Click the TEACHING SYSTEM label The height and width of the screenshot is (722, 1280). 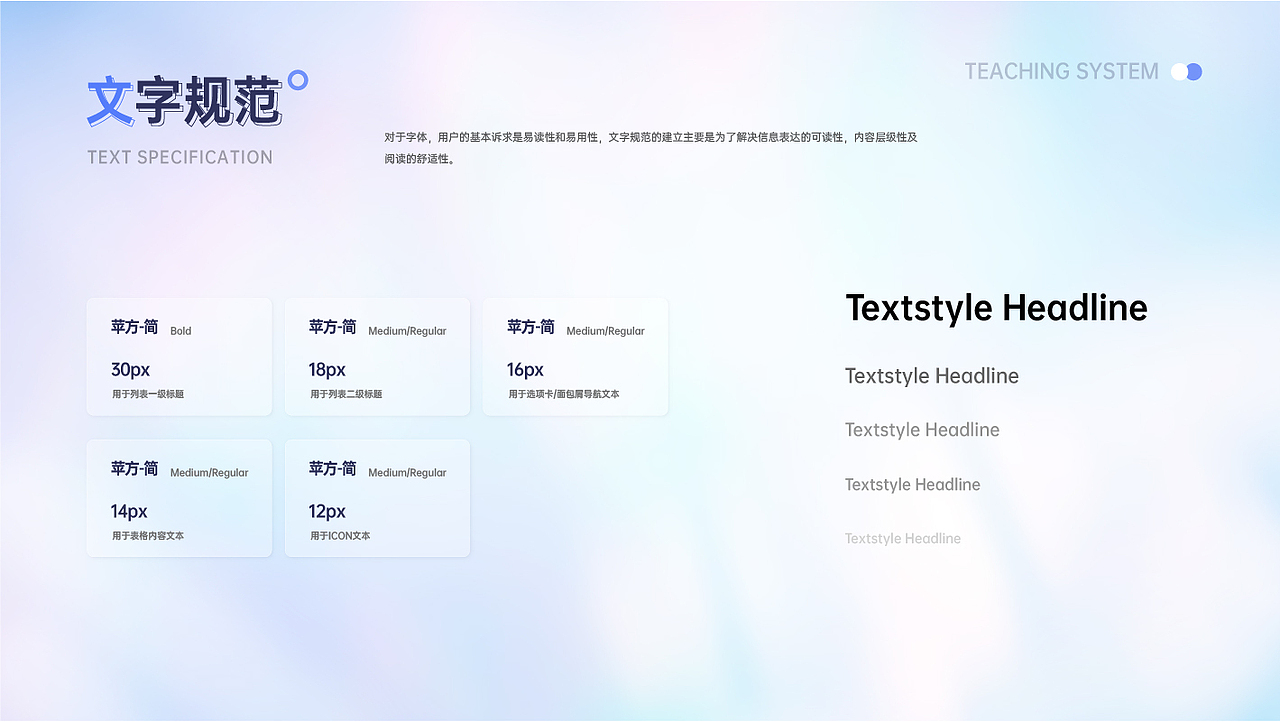tap(1061, 72)
